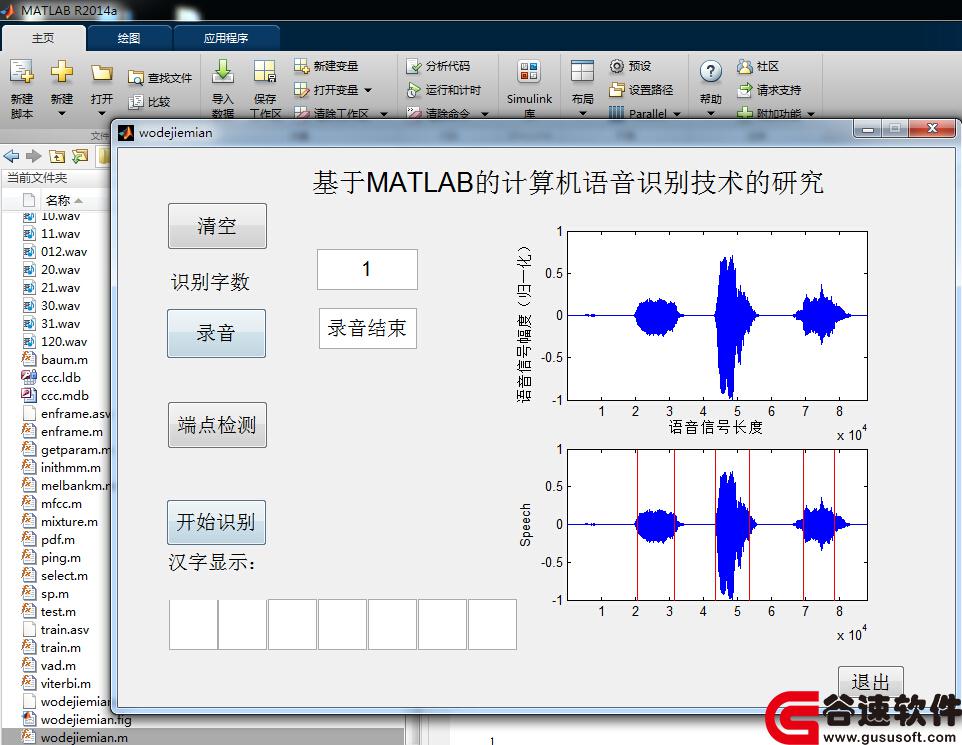This screenshot has height=745, width=962.
Task: Open Find Files (查找文件)
Action: 160,78
